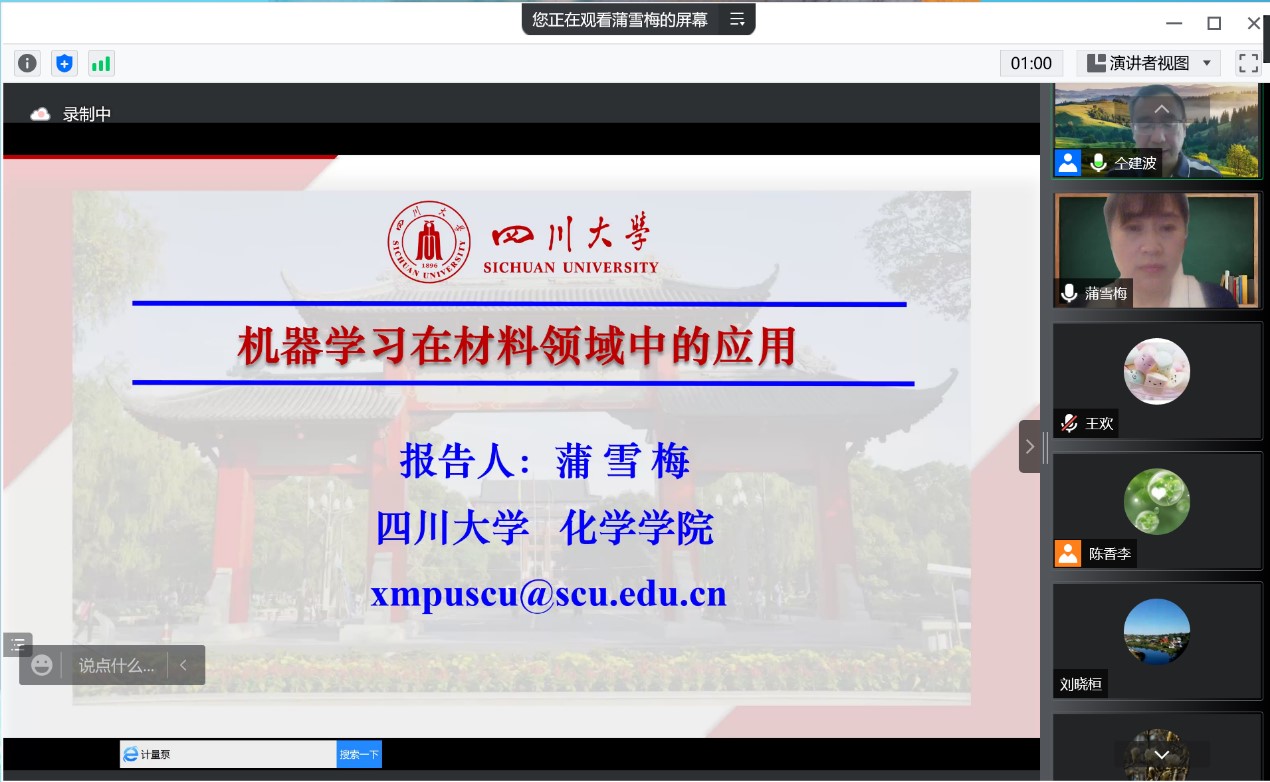Check the green network signal icon

[101, 63]
